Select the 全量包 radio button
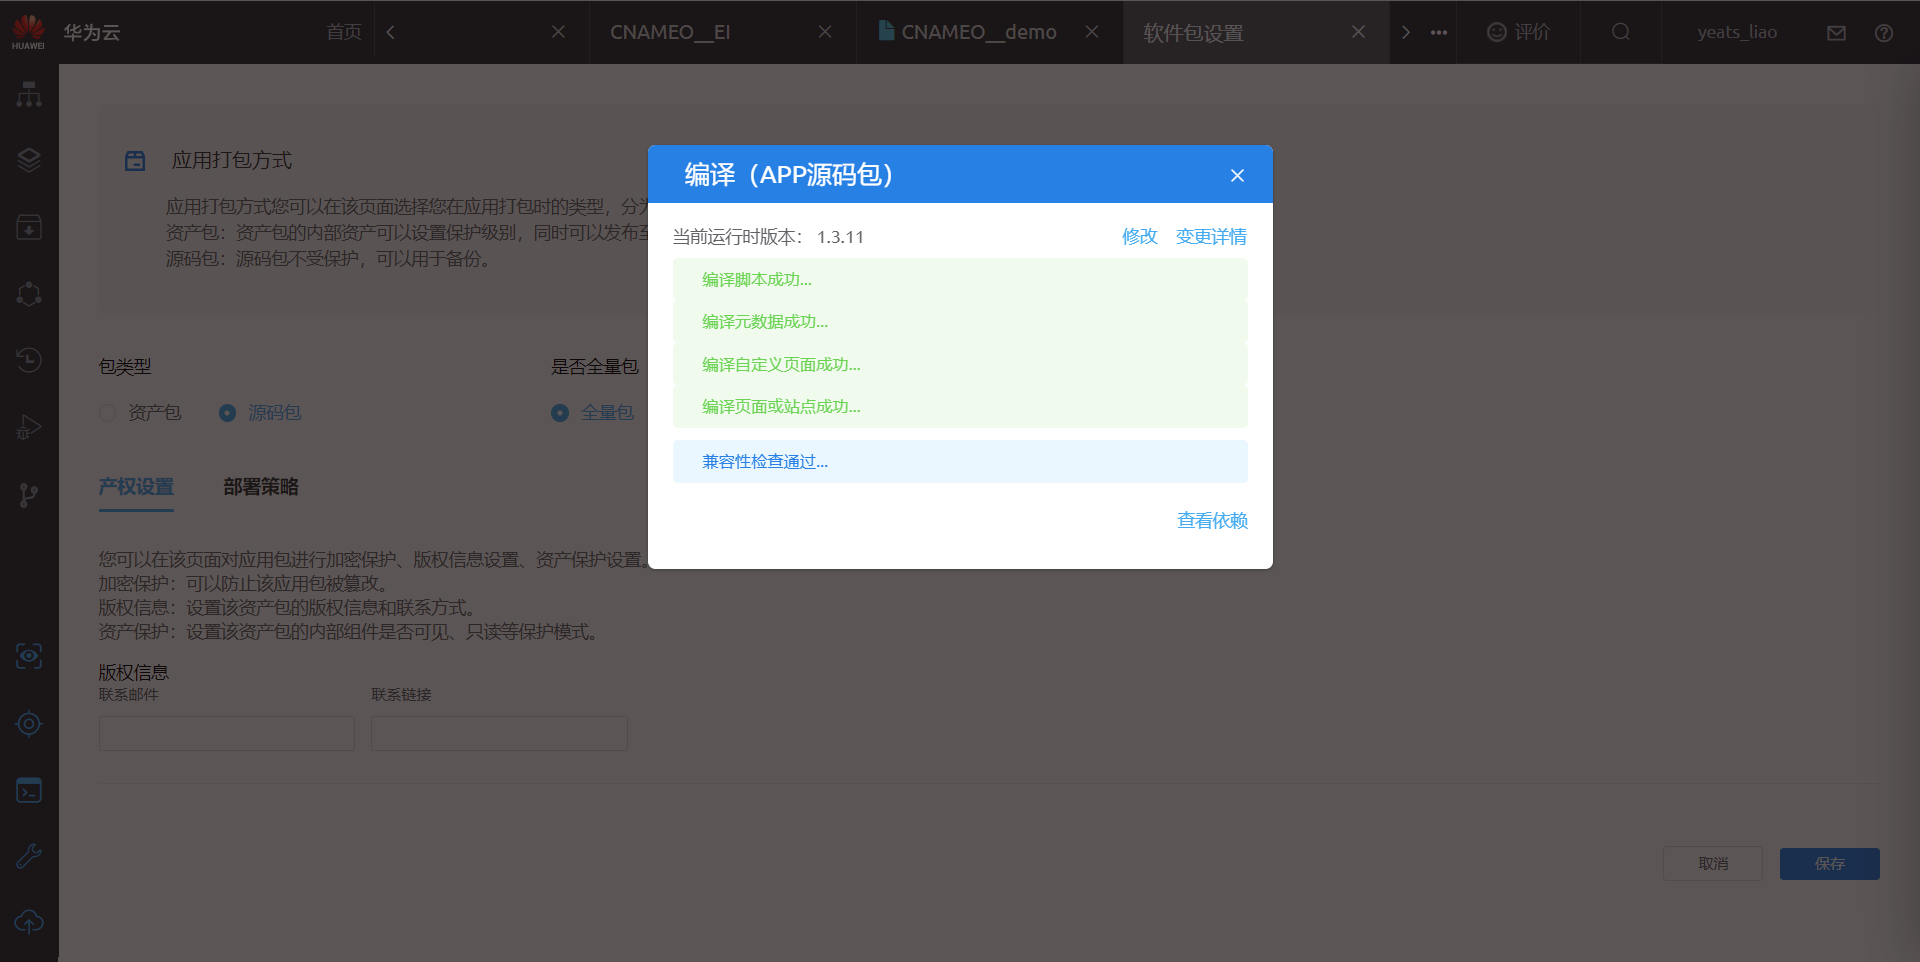1920x962 pixels. pyautogui.click(x=560, y=413)
